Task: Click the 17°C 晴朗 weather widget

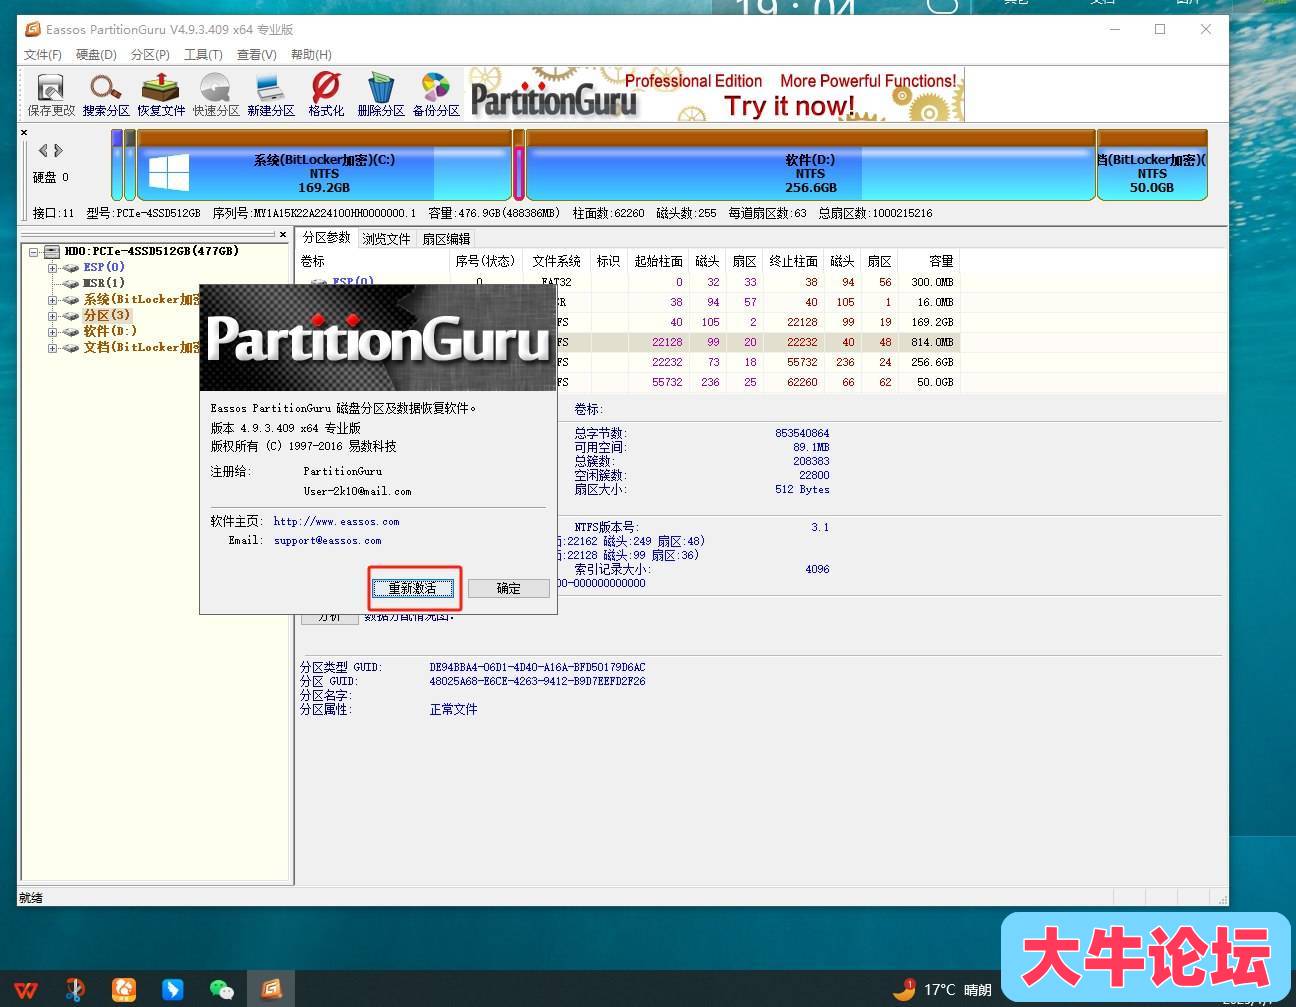Action: [944, 990]
